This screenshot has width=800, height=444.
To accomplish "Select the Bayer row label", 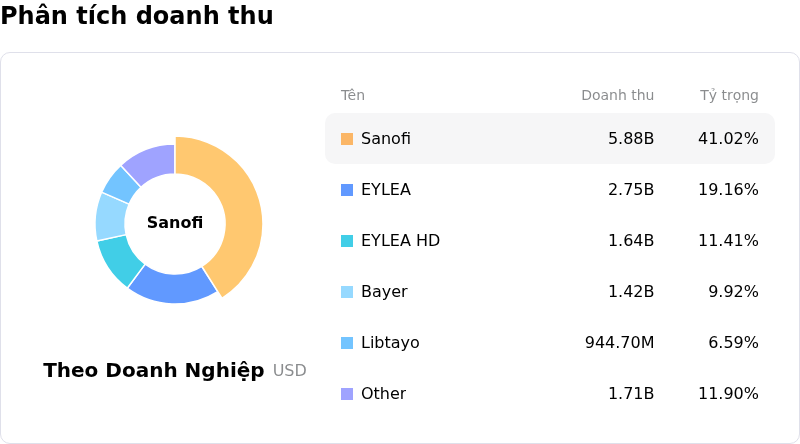I will [384, 292].
